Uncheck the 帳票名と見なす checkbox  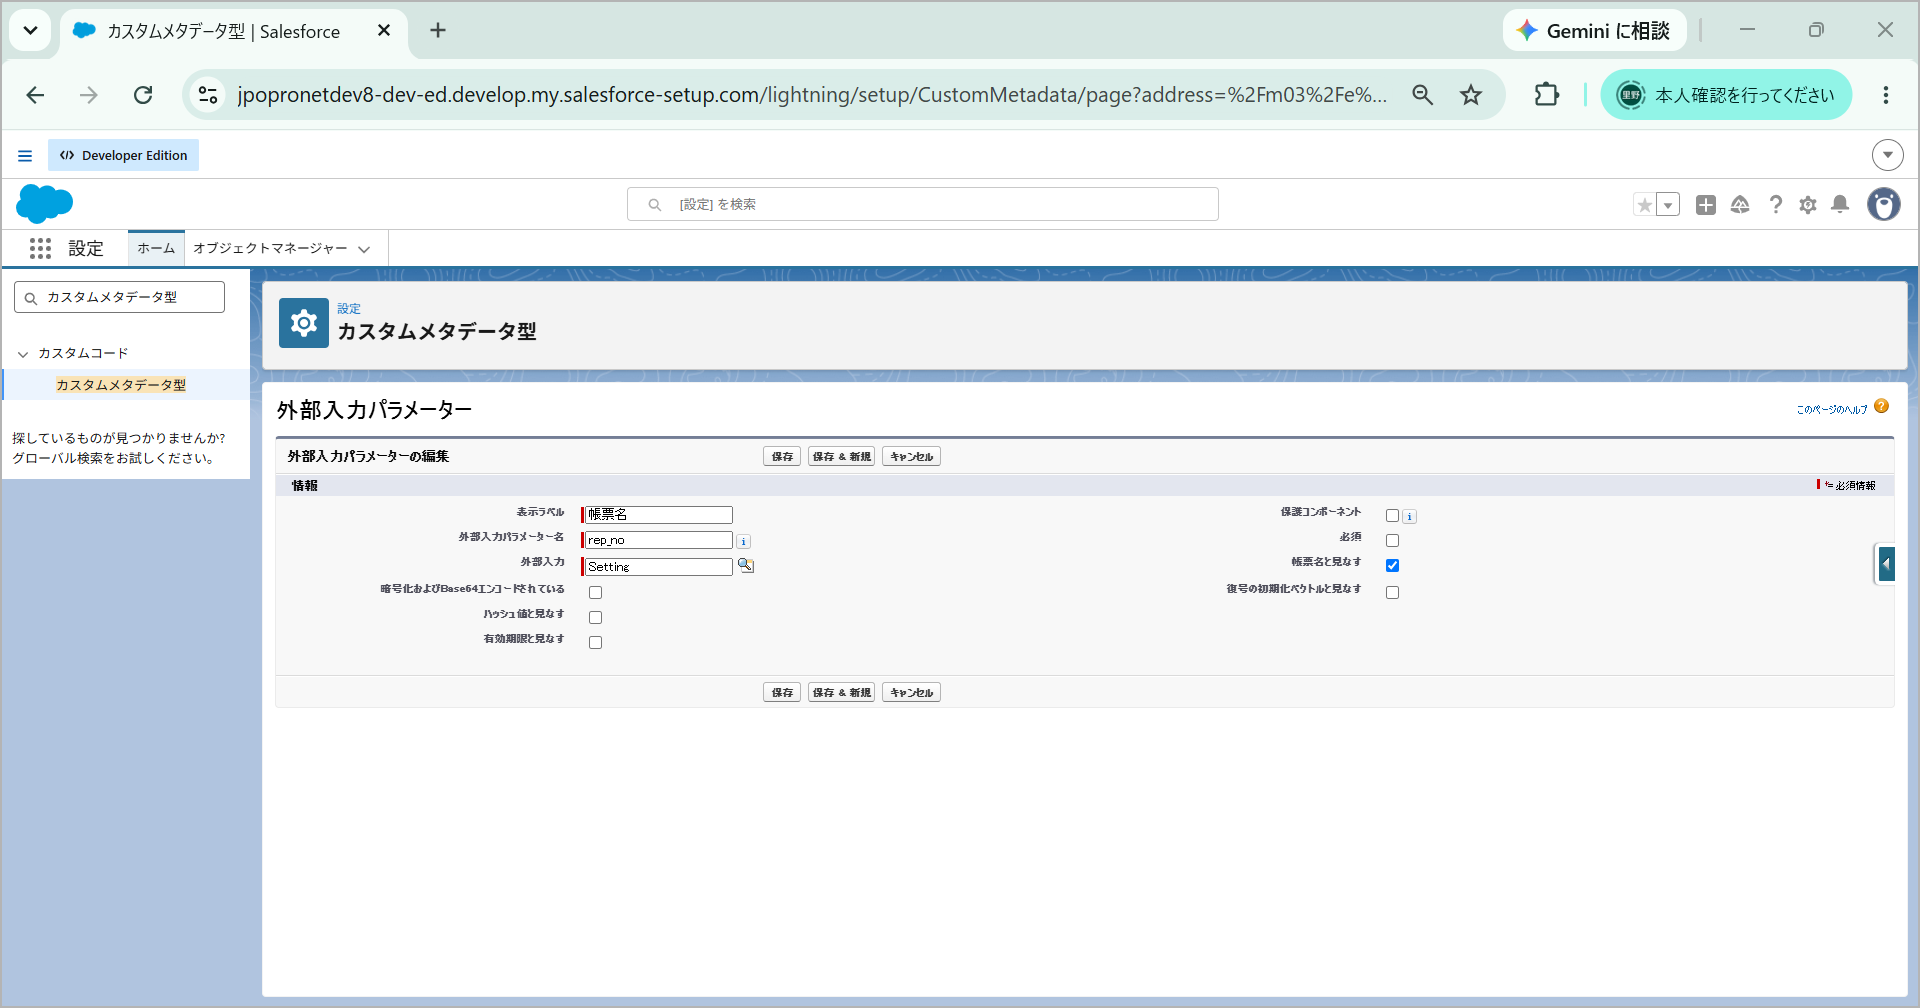coord(1392,565)
